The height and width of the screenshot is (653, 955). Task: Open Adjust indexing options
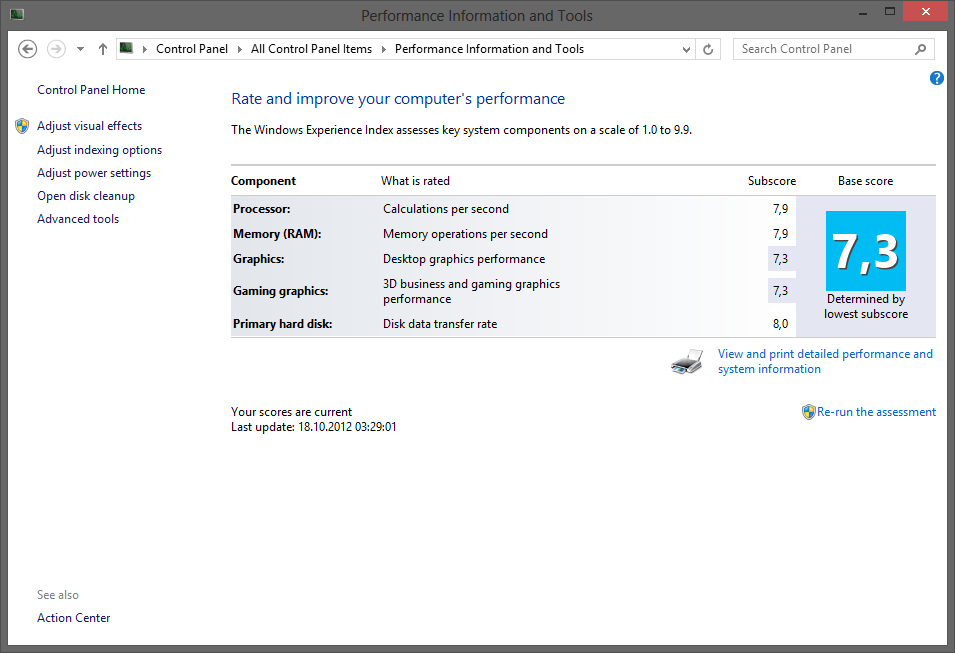coord(99,149)
